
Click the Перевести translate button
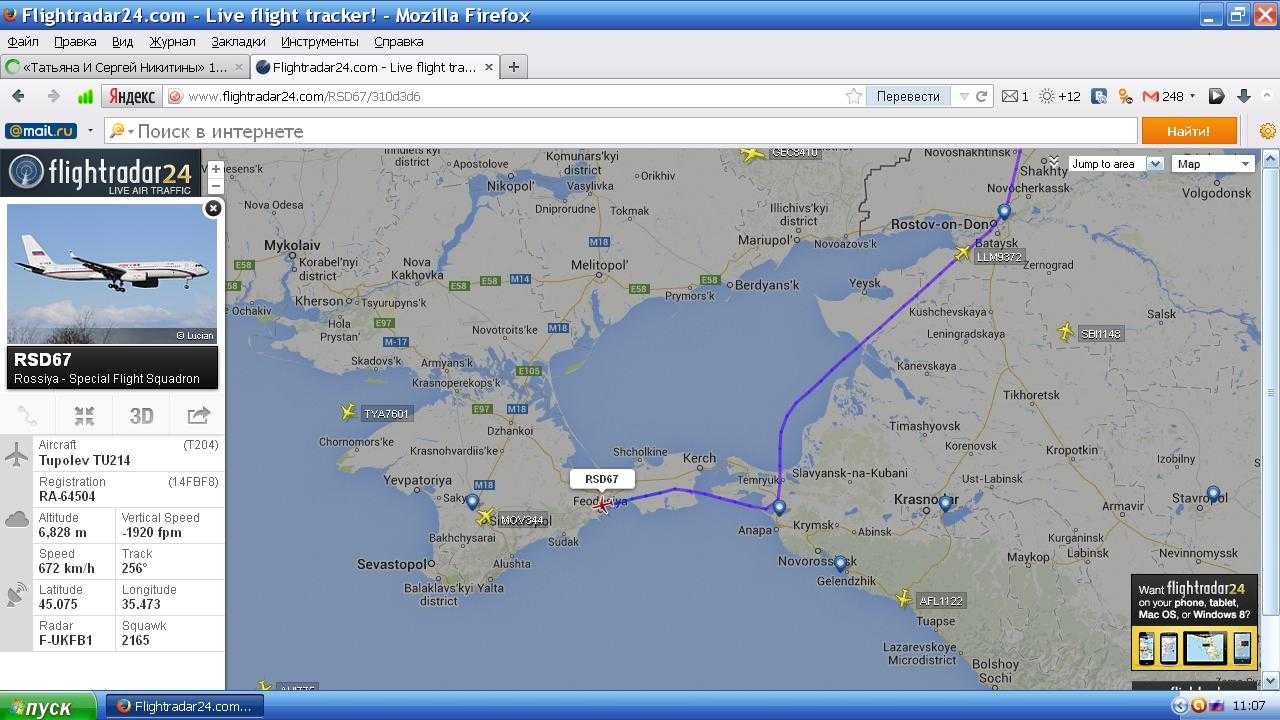coord(908,96)
